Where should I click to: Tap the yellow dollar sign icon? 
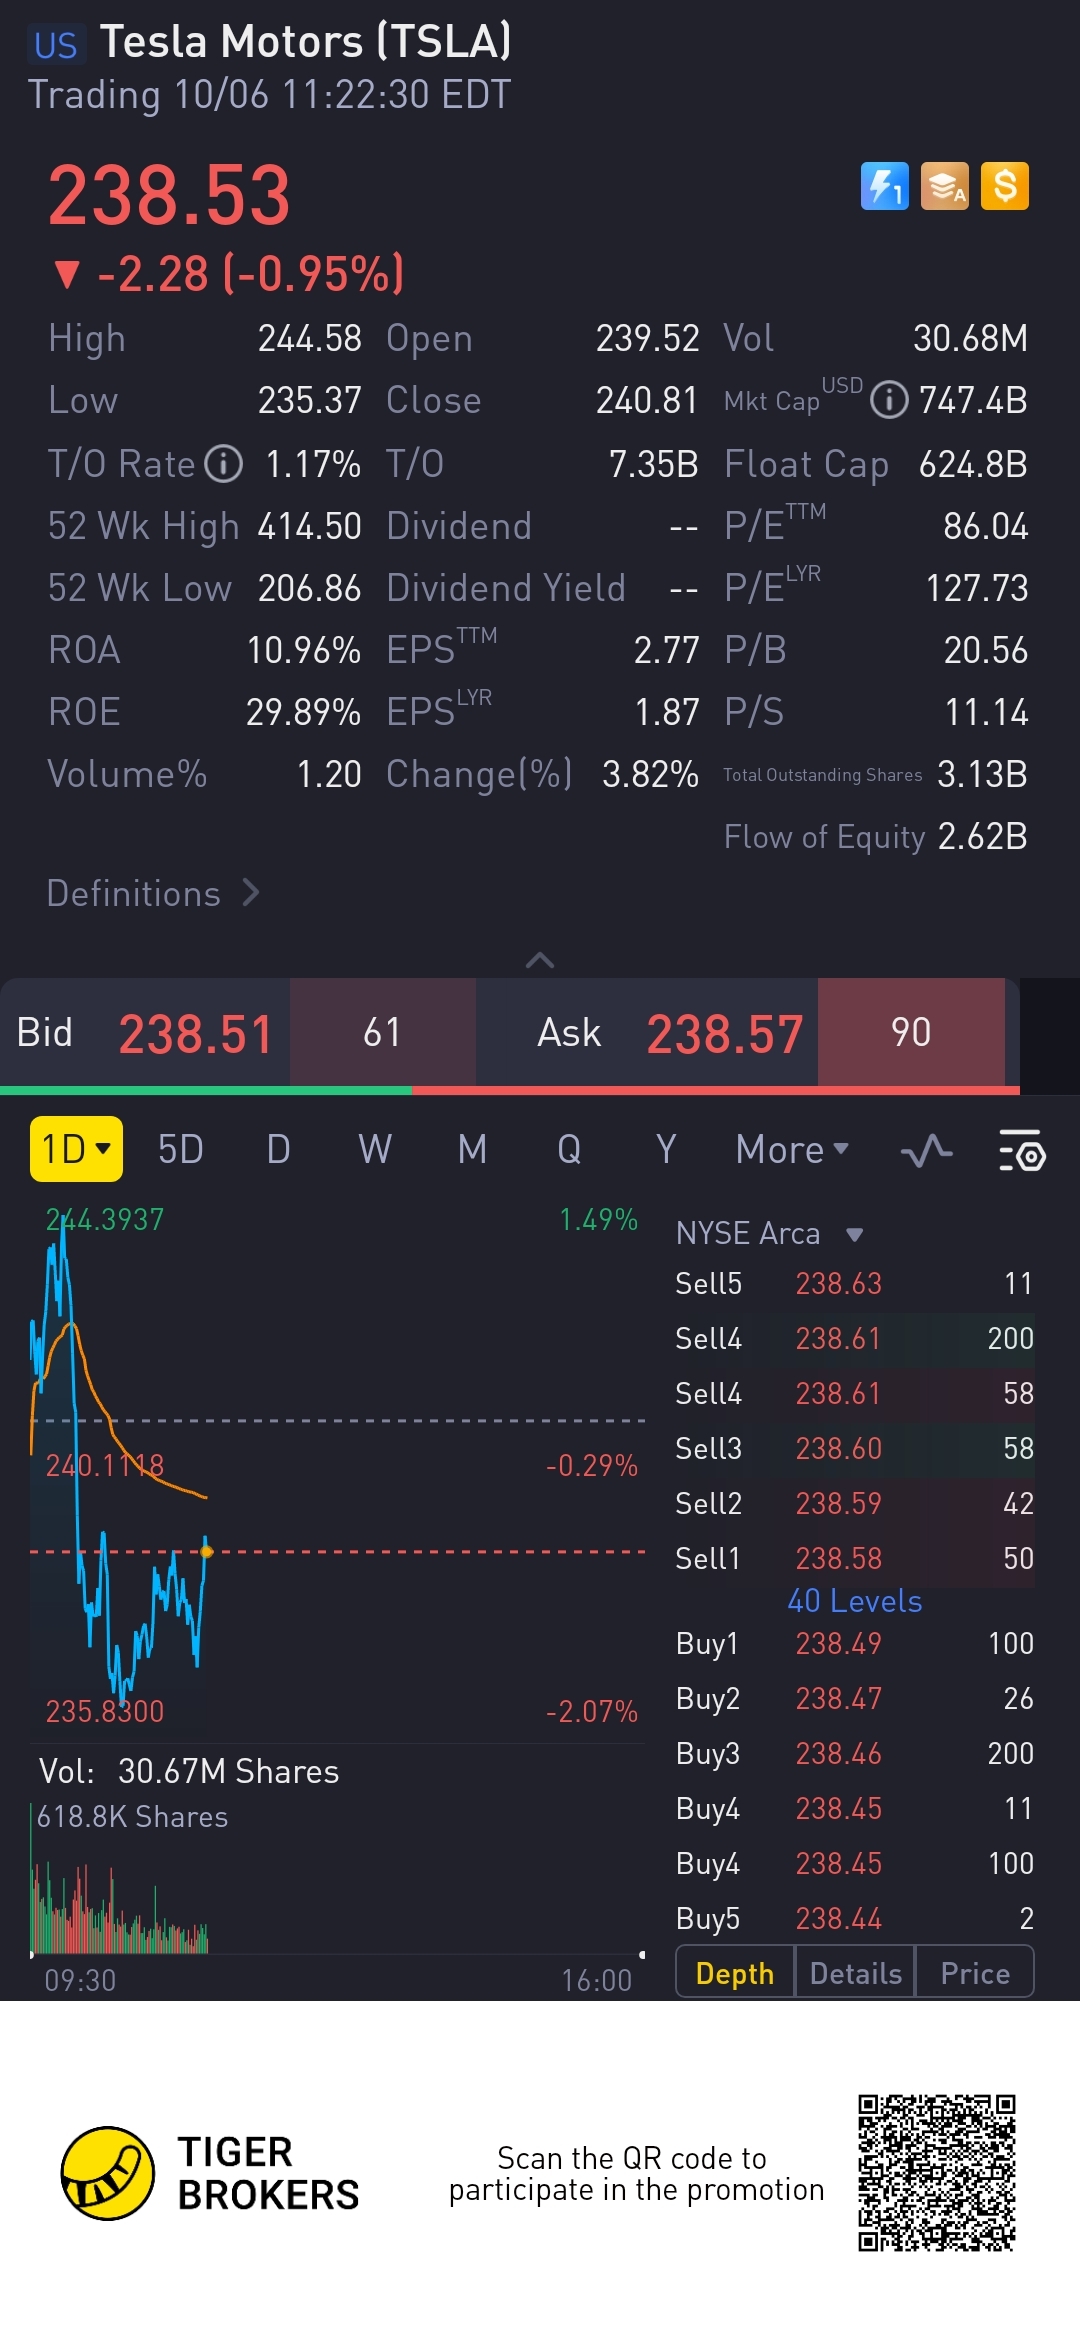click(1005, 186)
